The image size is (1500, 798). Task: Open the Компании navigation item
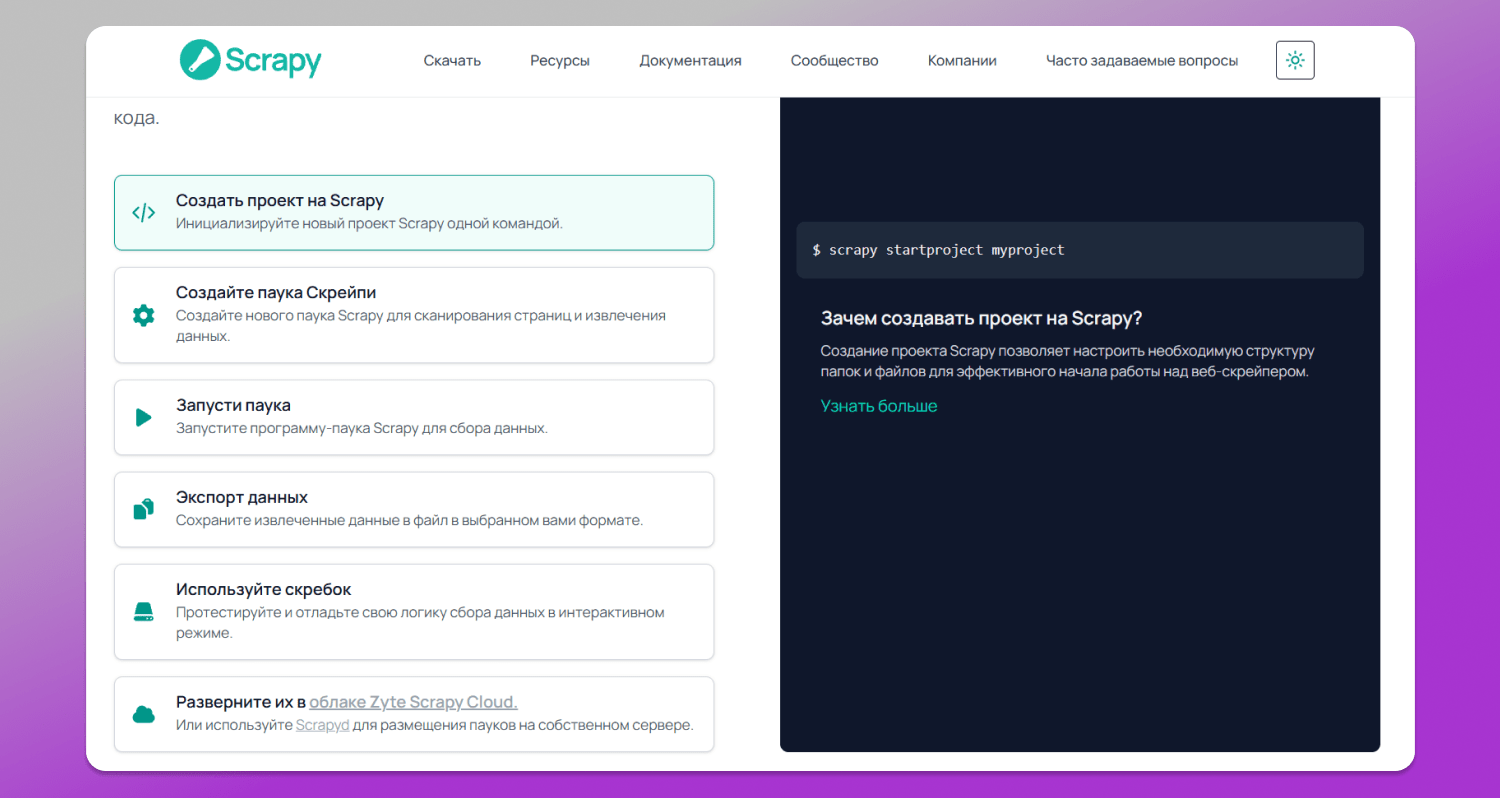point(962,60)
